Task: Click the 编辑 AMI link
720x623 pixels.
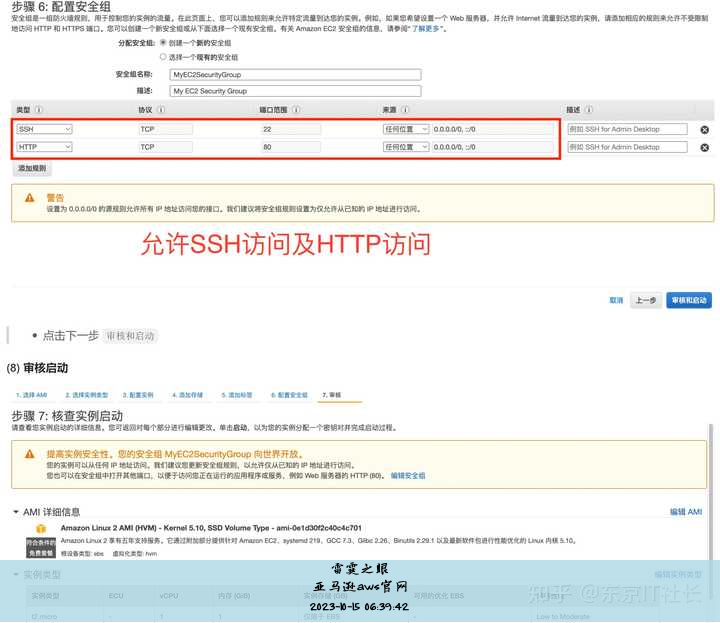Action: tap(686, 511)
